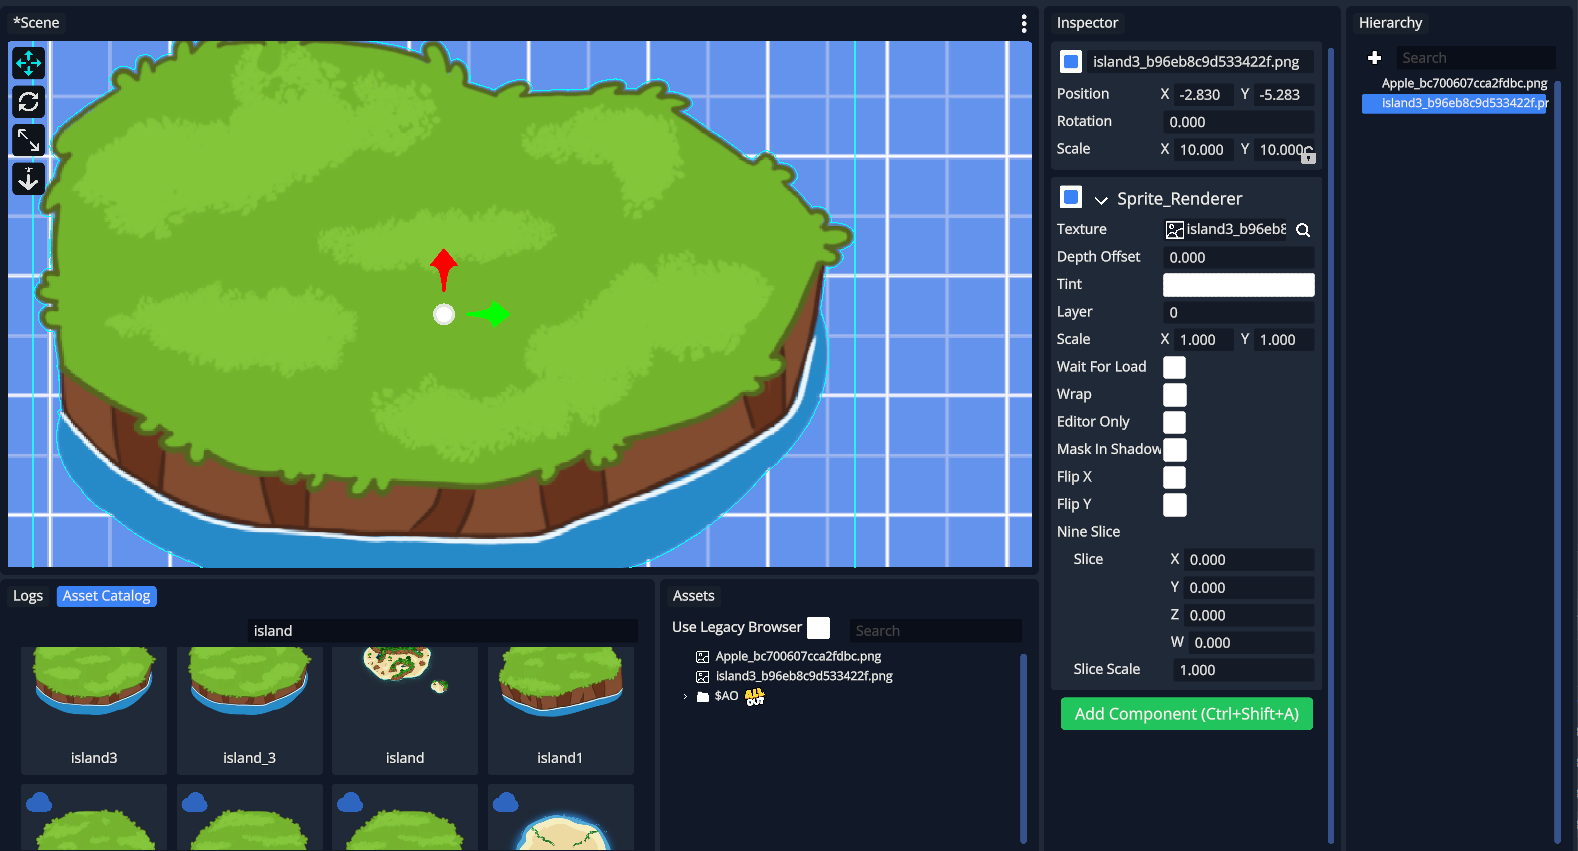Image resolution: width=1578 pixels, height=851 pixels.
Task: Collapse the Sprite_Renderer component section
Action: 1101,200
